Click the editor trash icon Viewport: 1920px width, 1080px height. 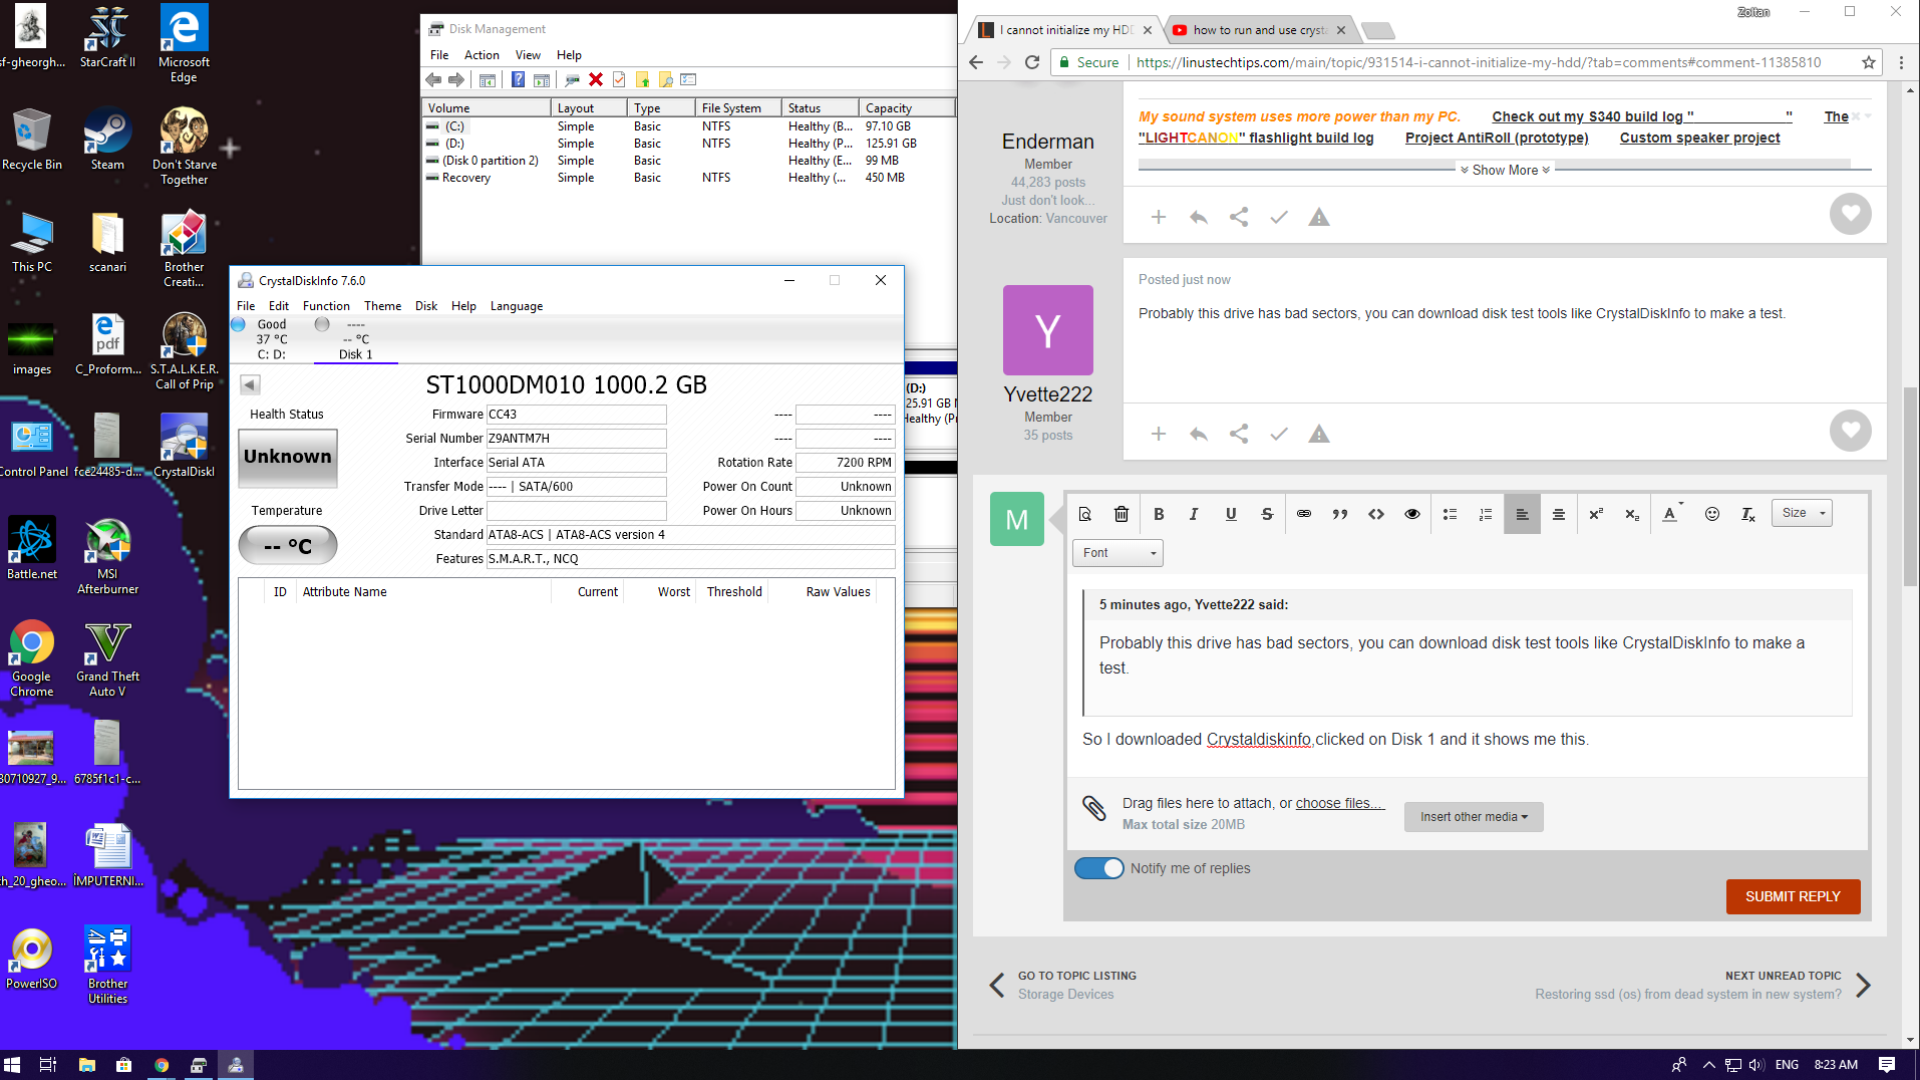pos(1121,514)
